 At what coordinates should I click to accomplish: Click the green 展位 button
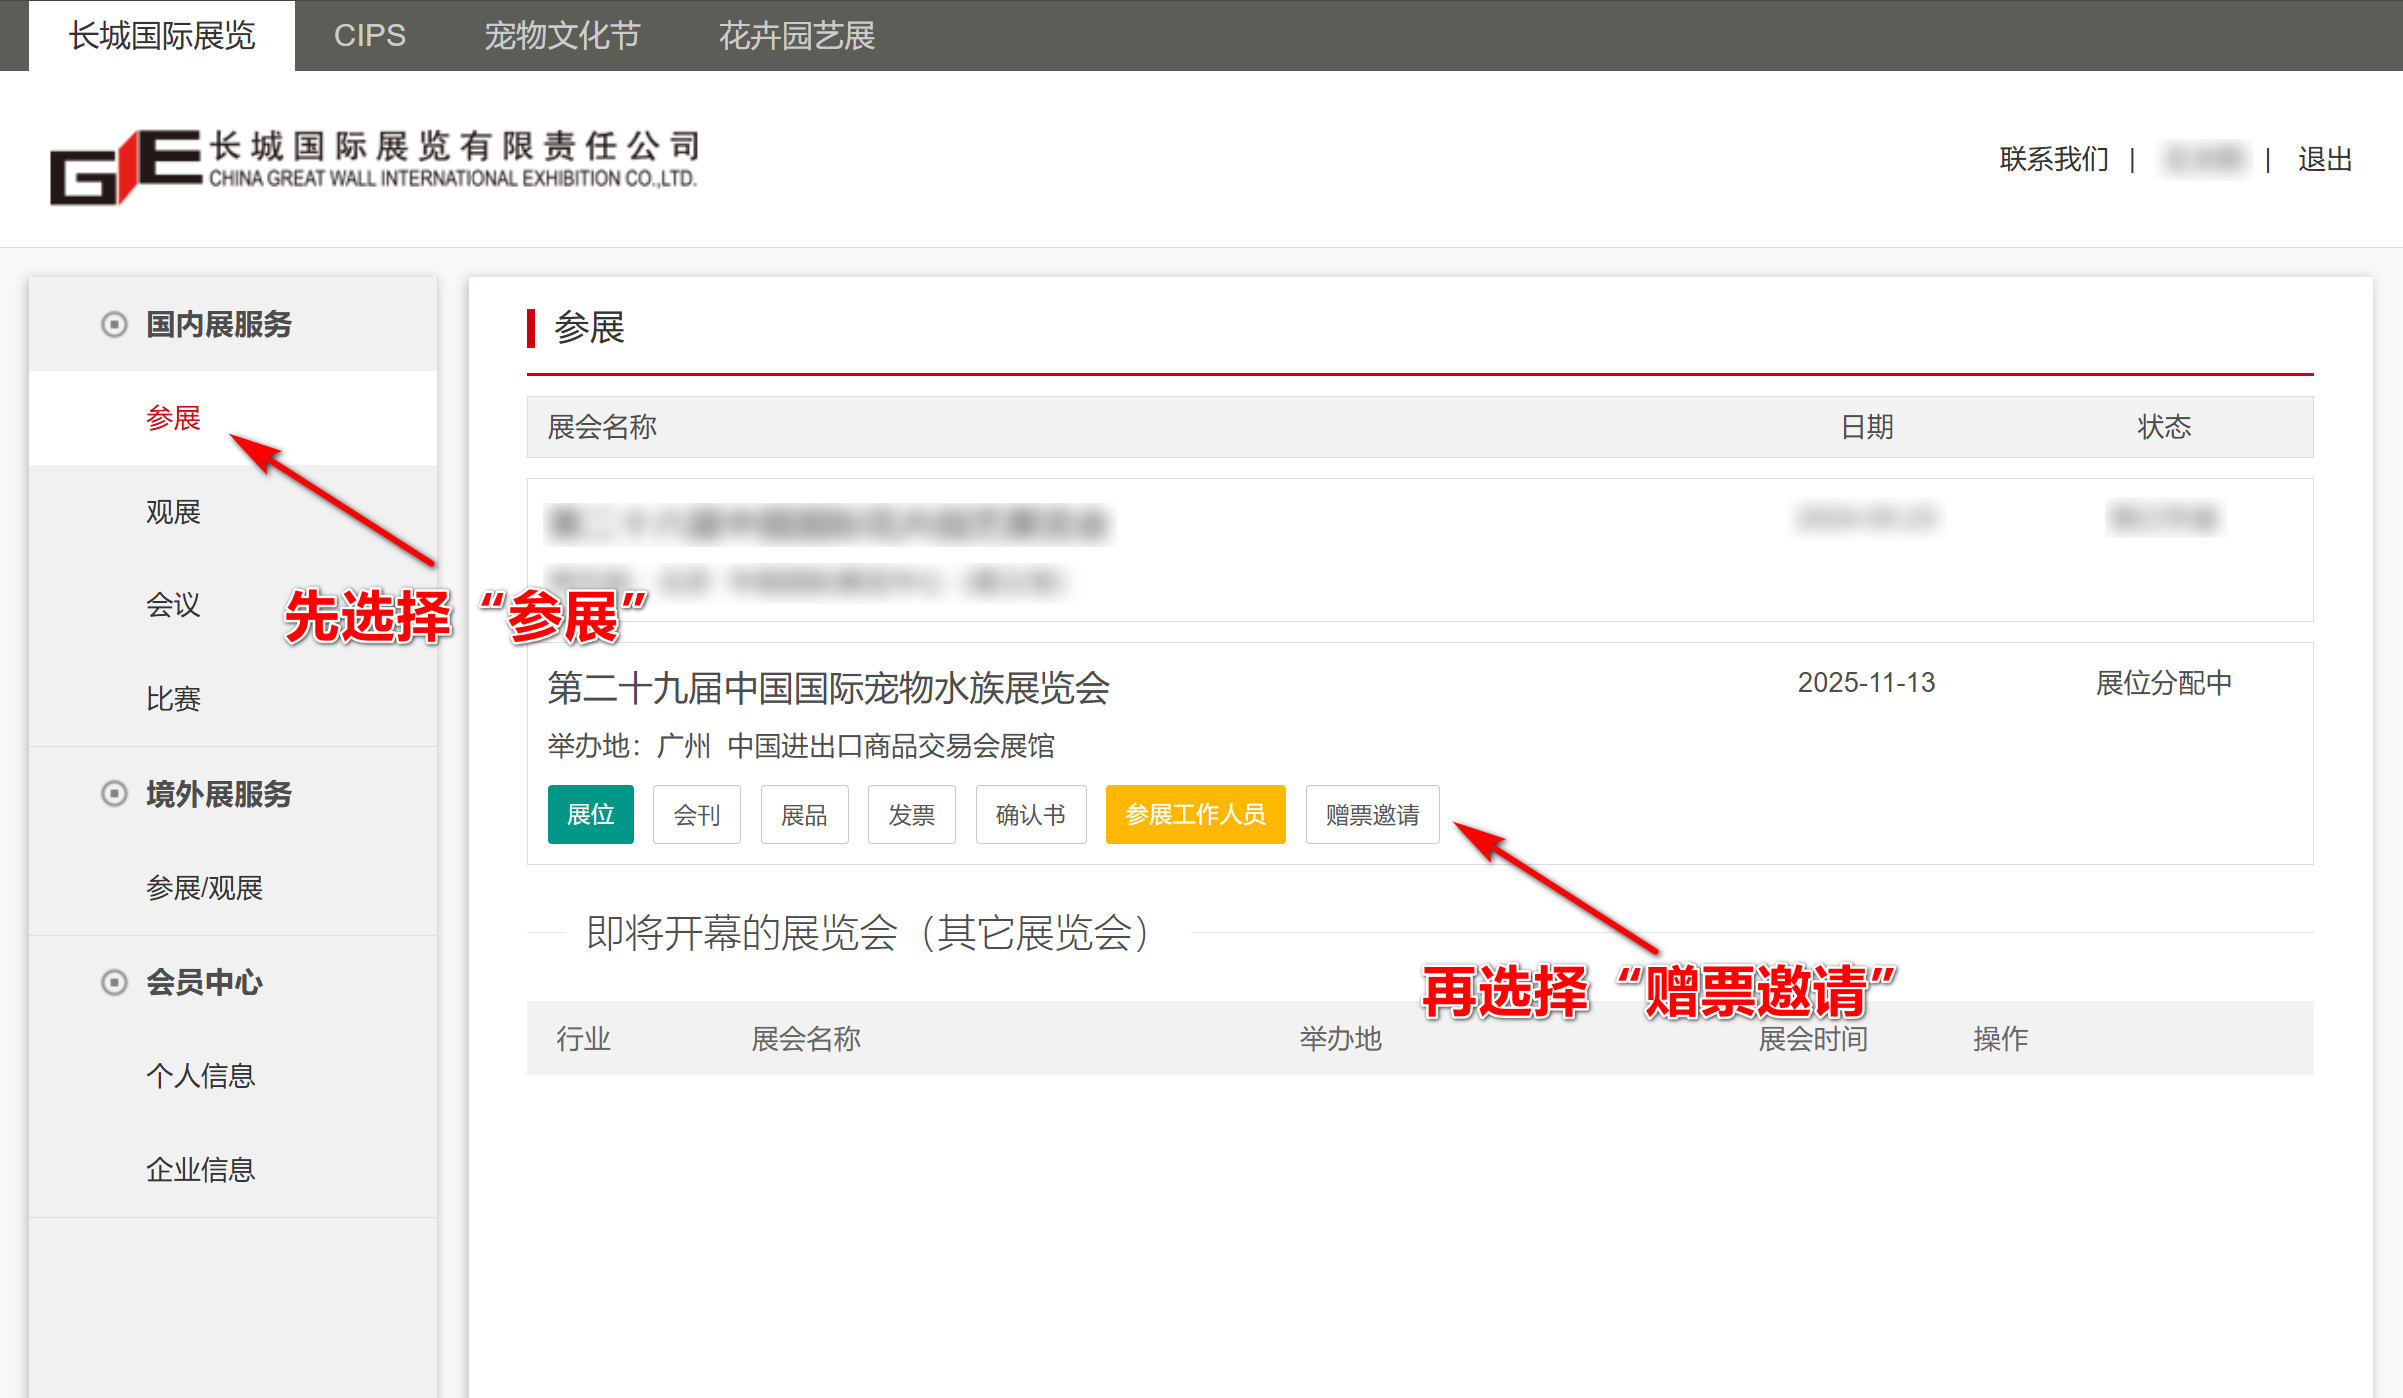[591, 815]
